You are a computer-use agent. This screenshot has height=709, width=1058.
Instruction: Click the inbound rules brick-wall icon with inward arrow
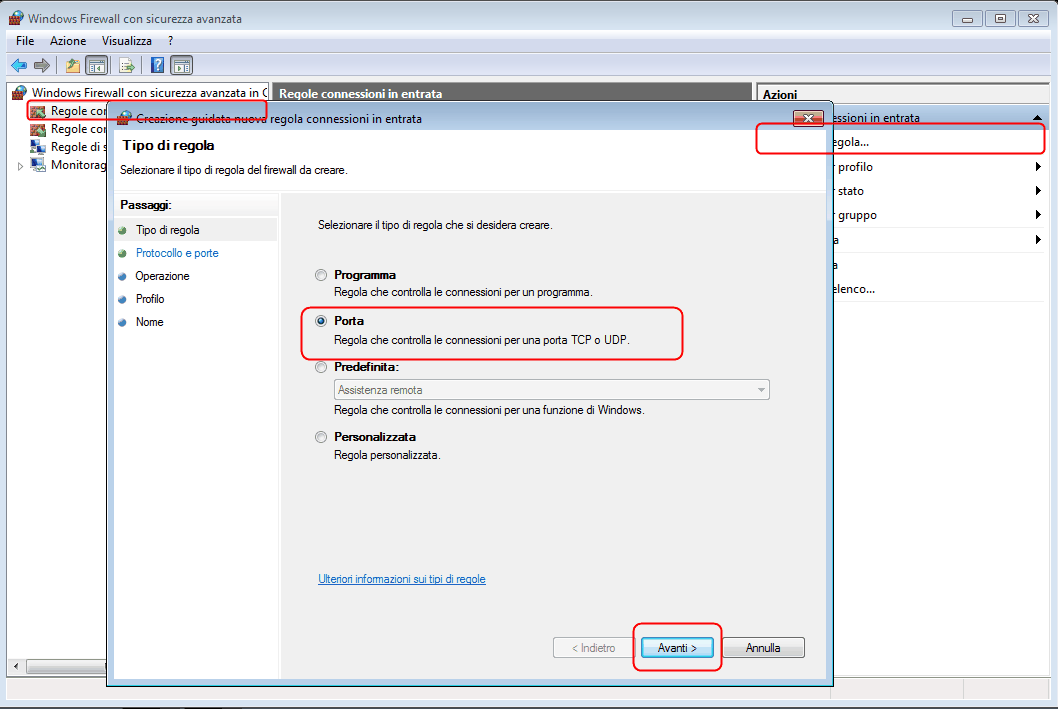point(38,111)
